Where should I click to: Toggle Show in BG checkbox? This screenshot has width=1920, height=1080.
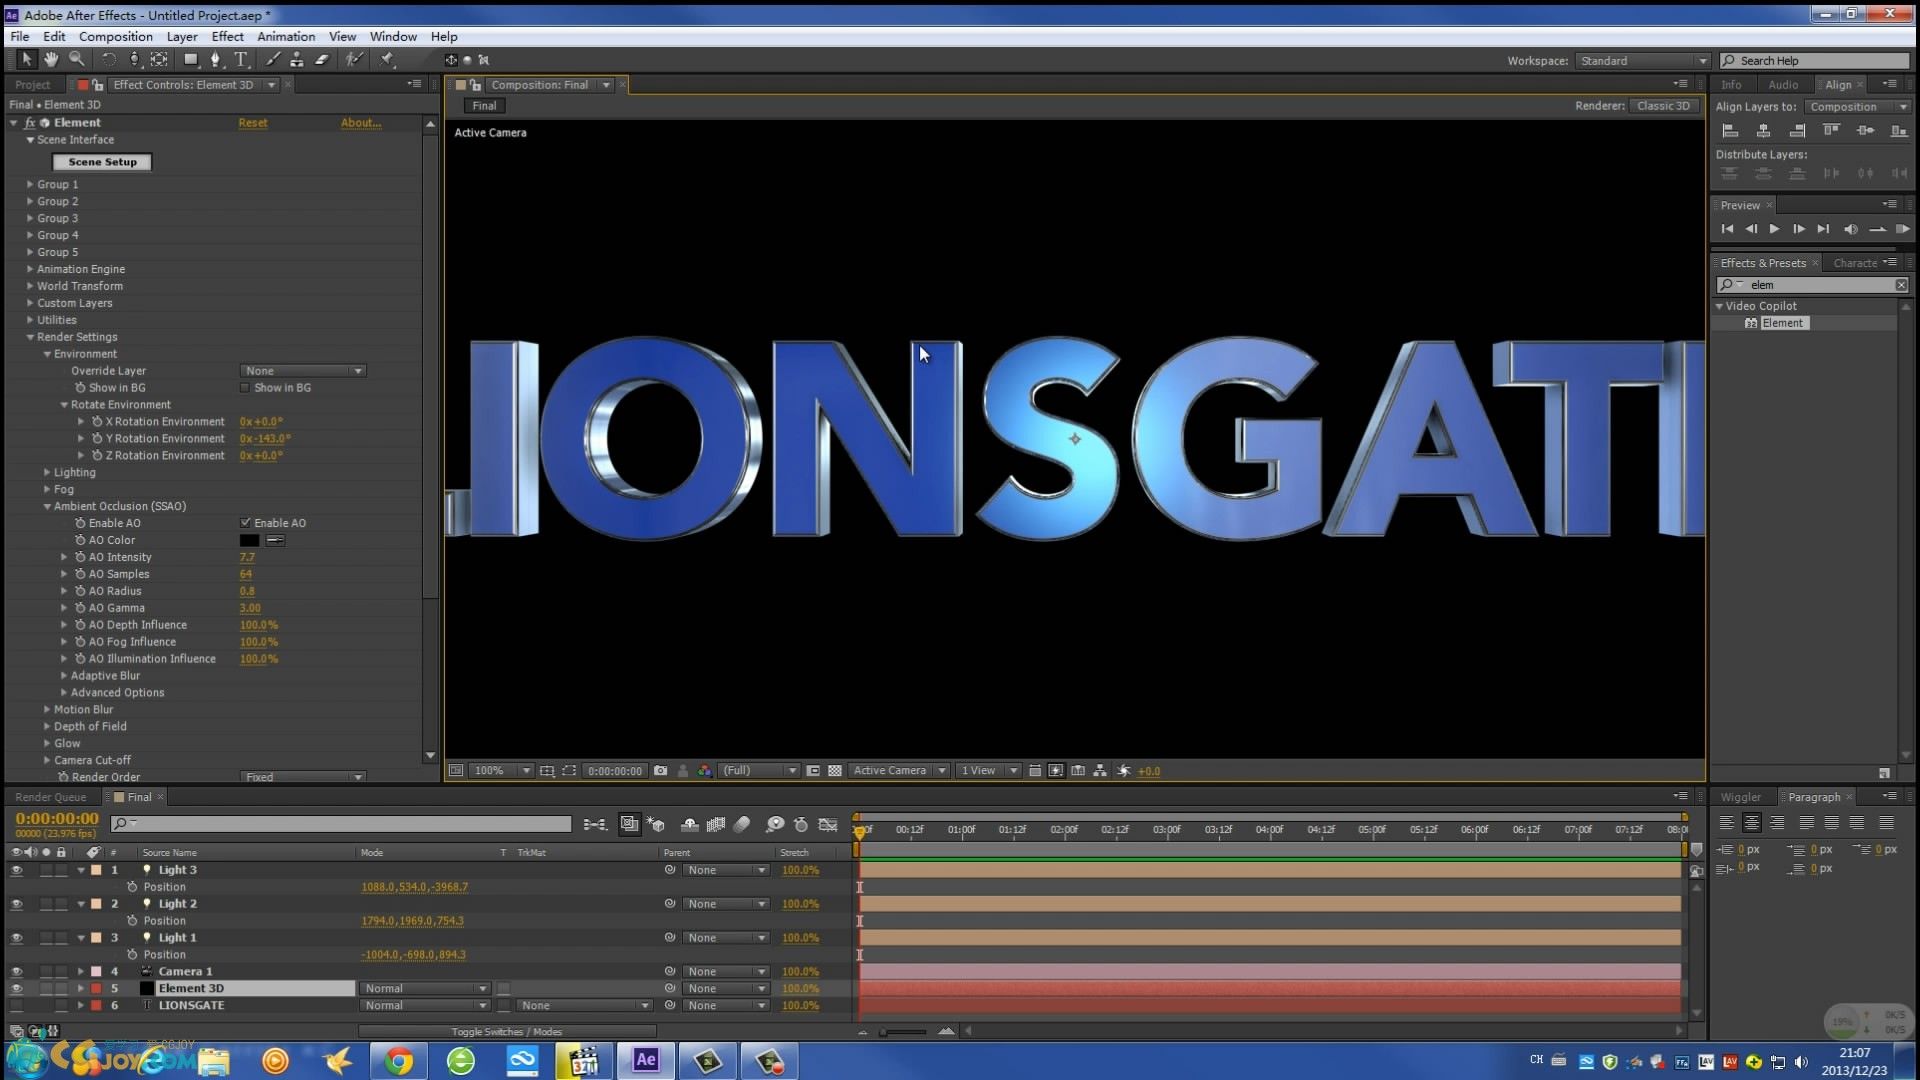(x=245, y=388)
